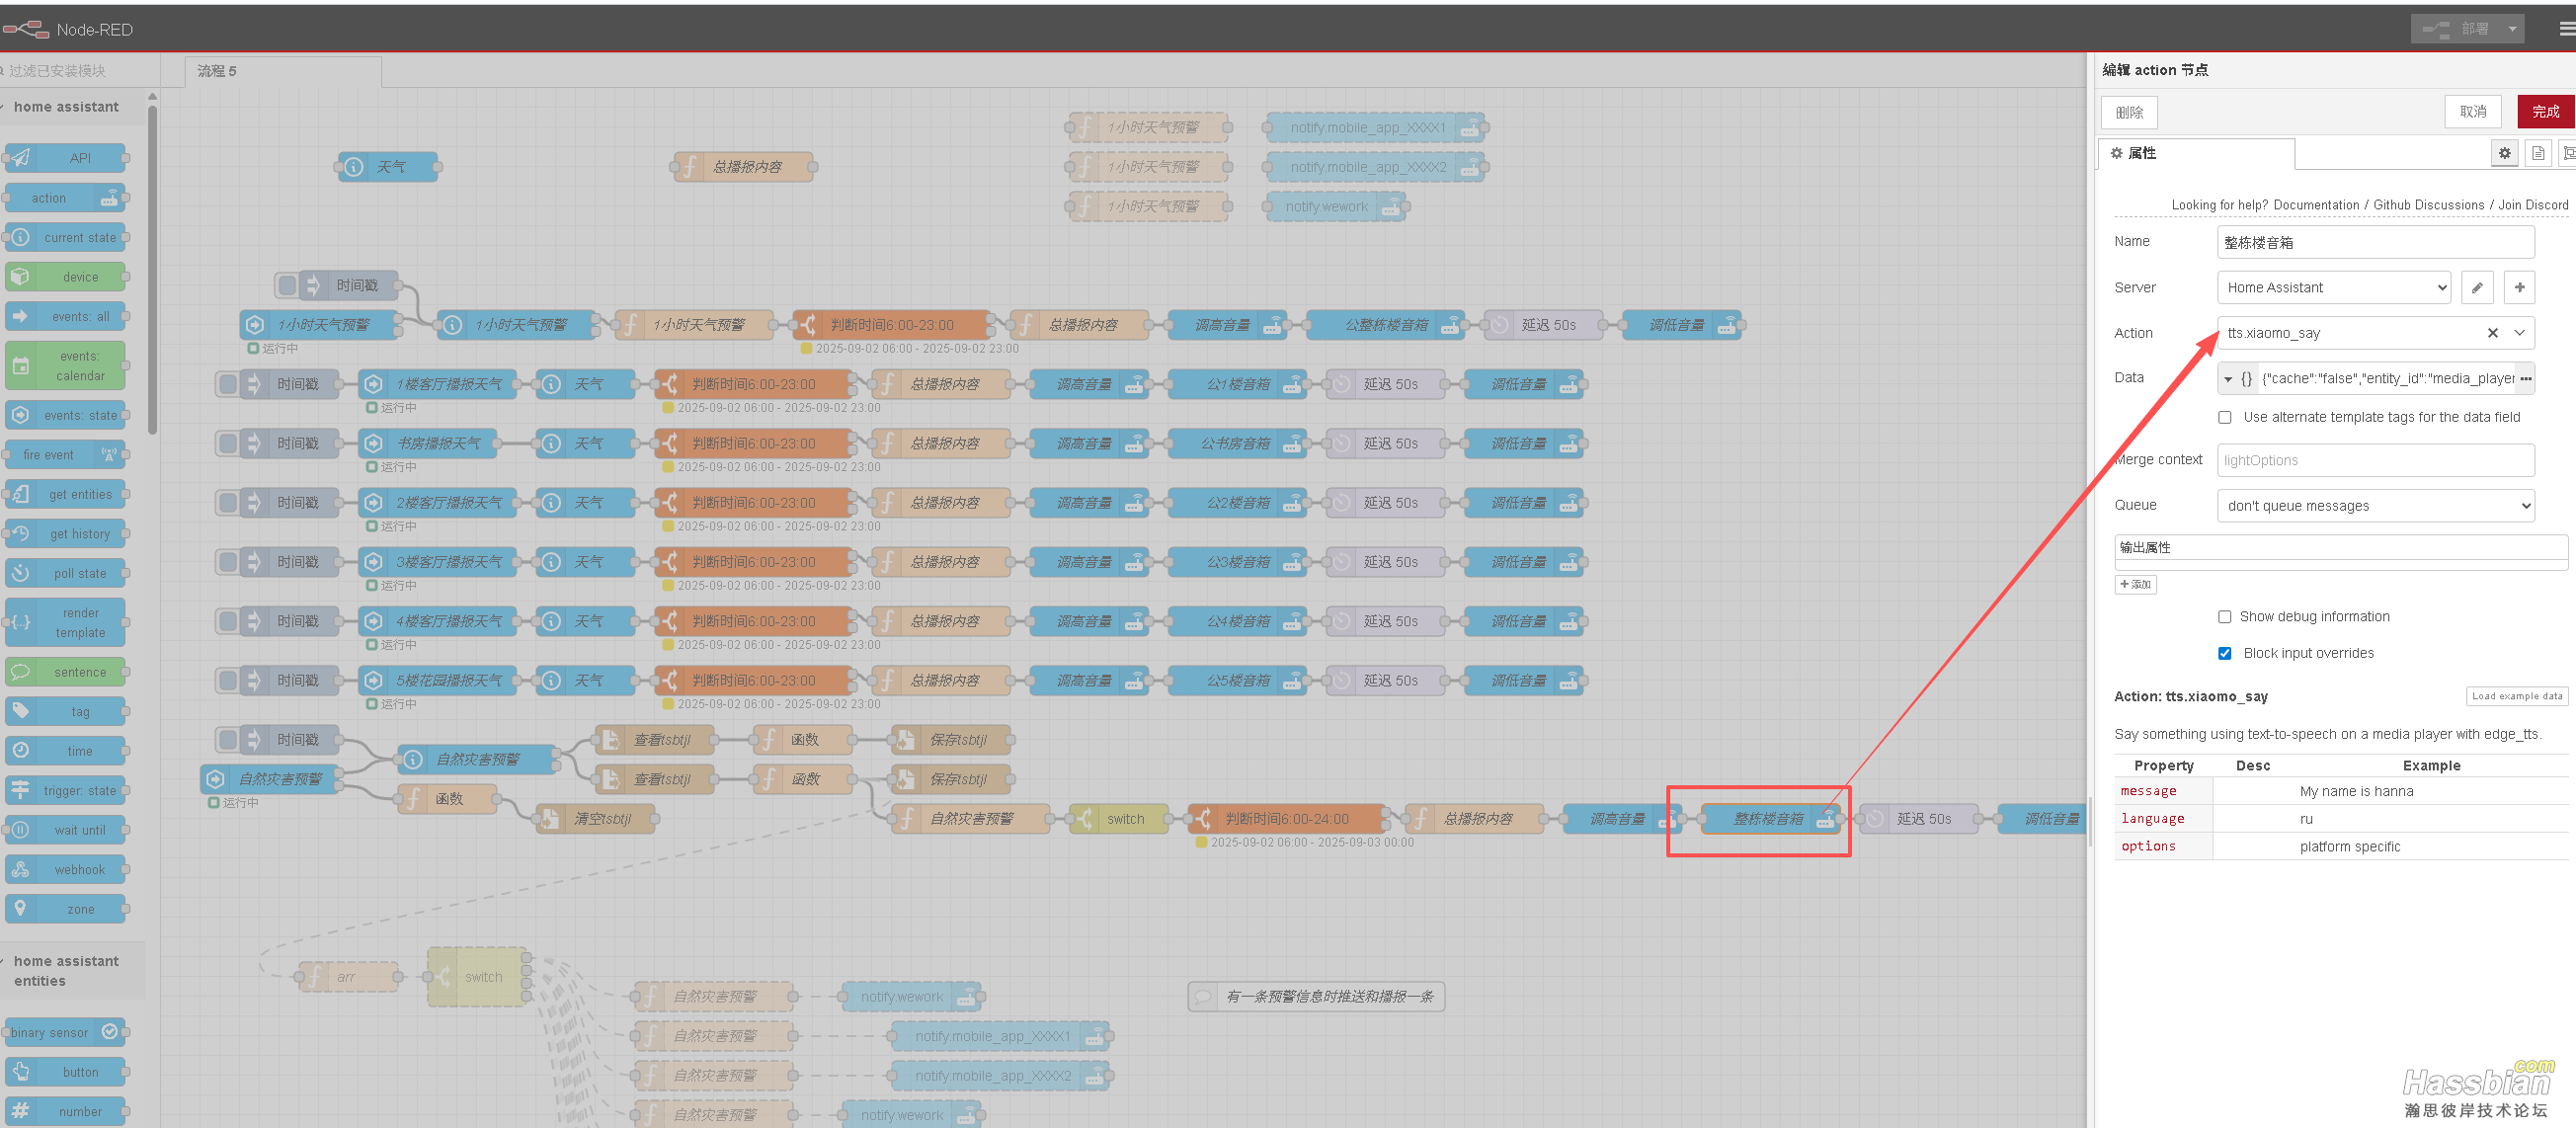Select the get history palette node
Viewport: 2576px width, 1128px height.
(66, 534)
